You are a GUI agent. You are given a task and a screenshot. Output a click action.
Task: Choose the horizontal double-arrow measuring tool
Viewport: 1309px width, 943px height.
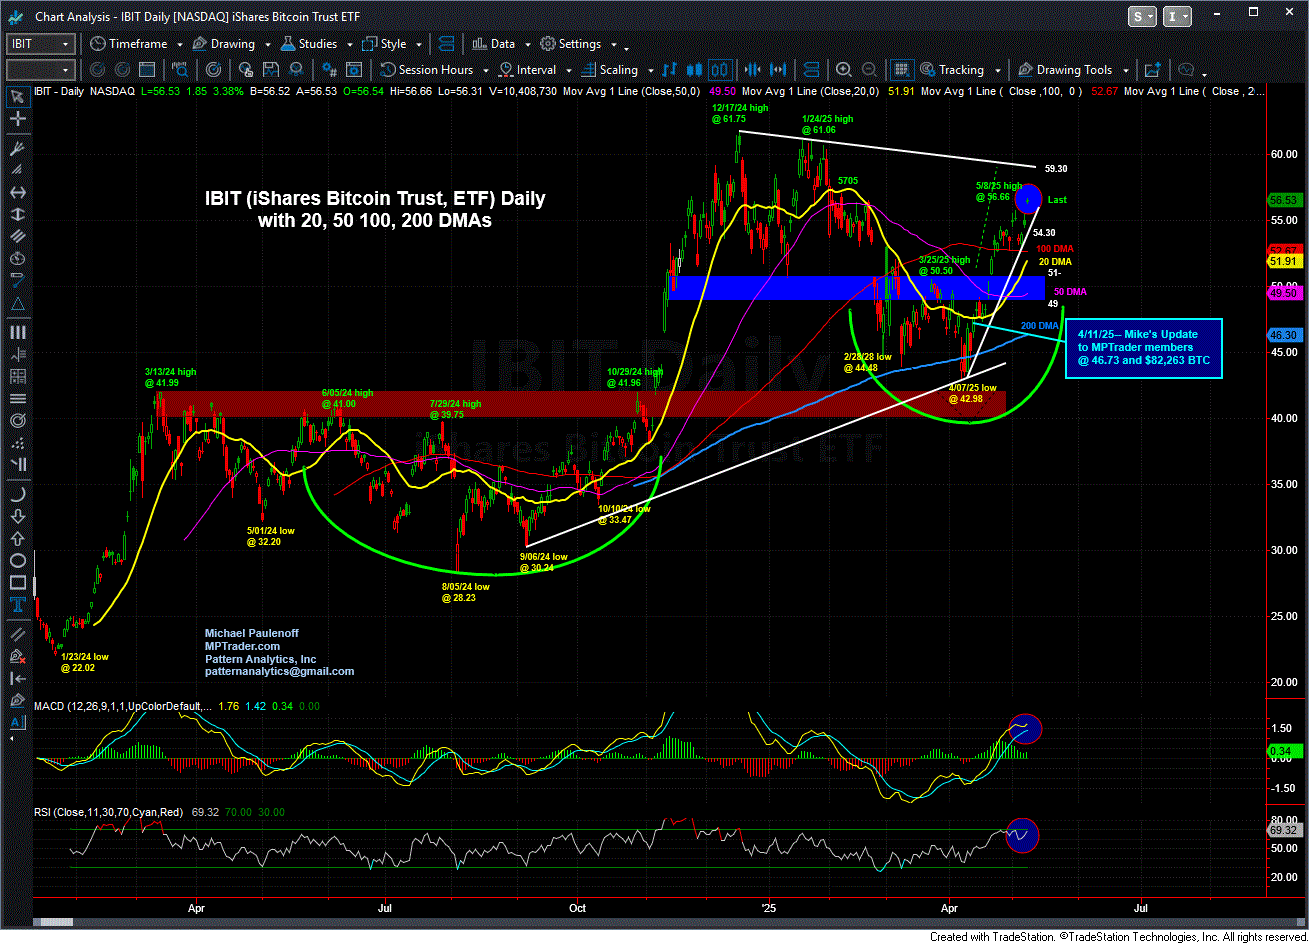19,192
